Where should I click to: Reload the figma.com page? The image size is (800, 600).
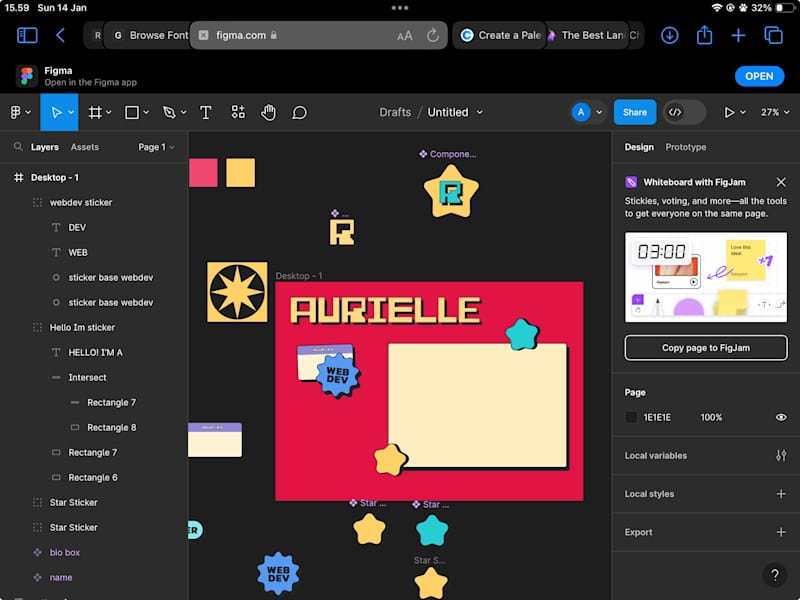433,35
